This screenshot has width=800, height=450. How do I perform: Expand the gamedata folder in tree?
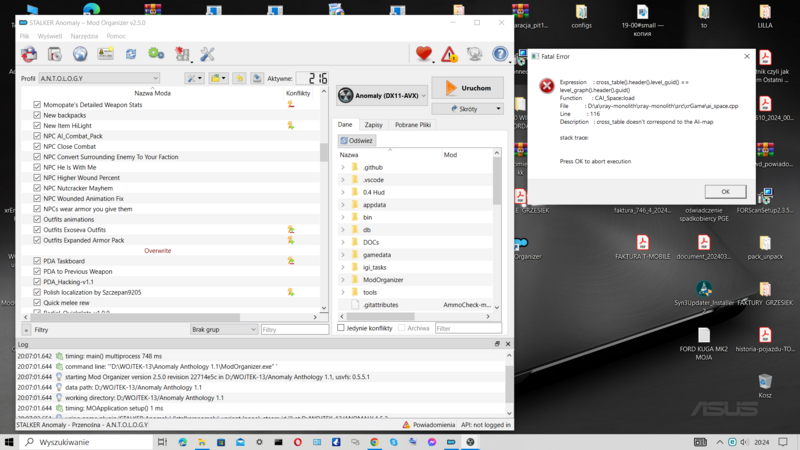pyautogui.click(x=343, y=255)
